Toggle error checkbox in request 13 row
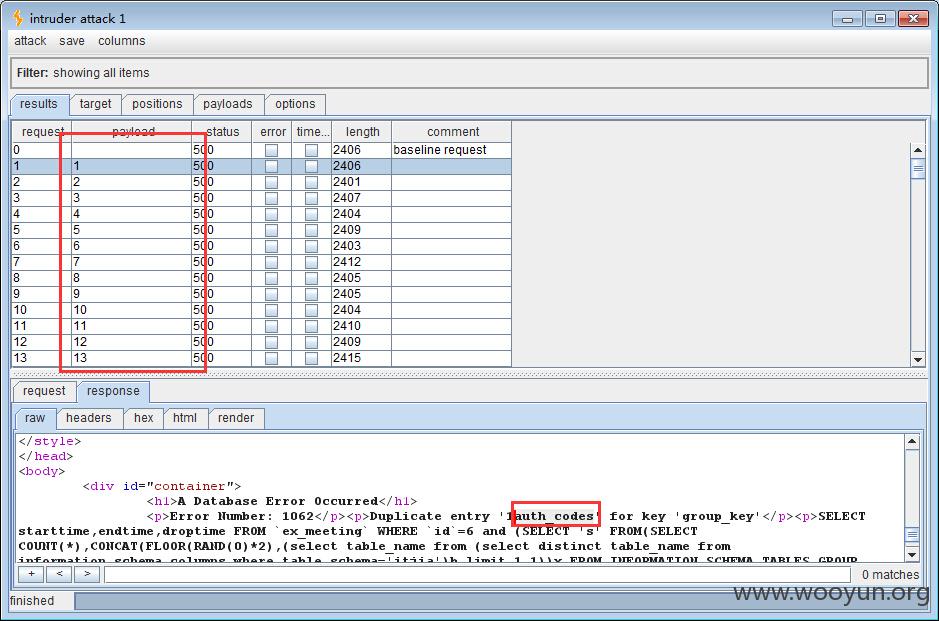This screenshot has width=939, height=621. 271,358
